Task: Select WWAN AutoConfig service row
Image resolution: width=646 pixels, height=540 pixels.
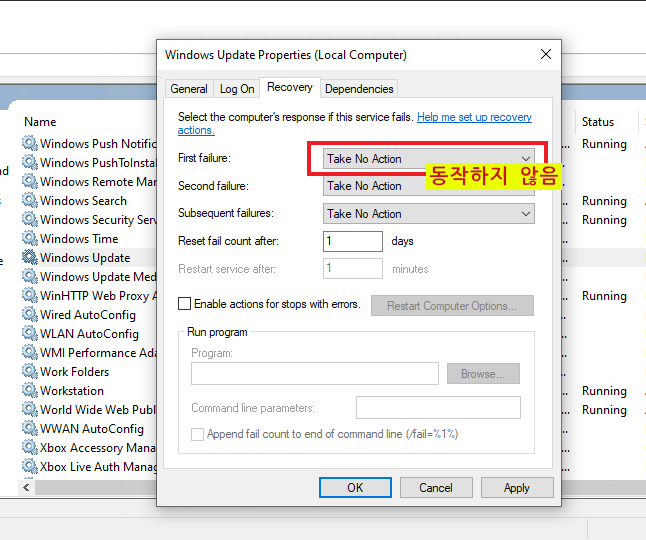Action: click(x=92, y=428)
